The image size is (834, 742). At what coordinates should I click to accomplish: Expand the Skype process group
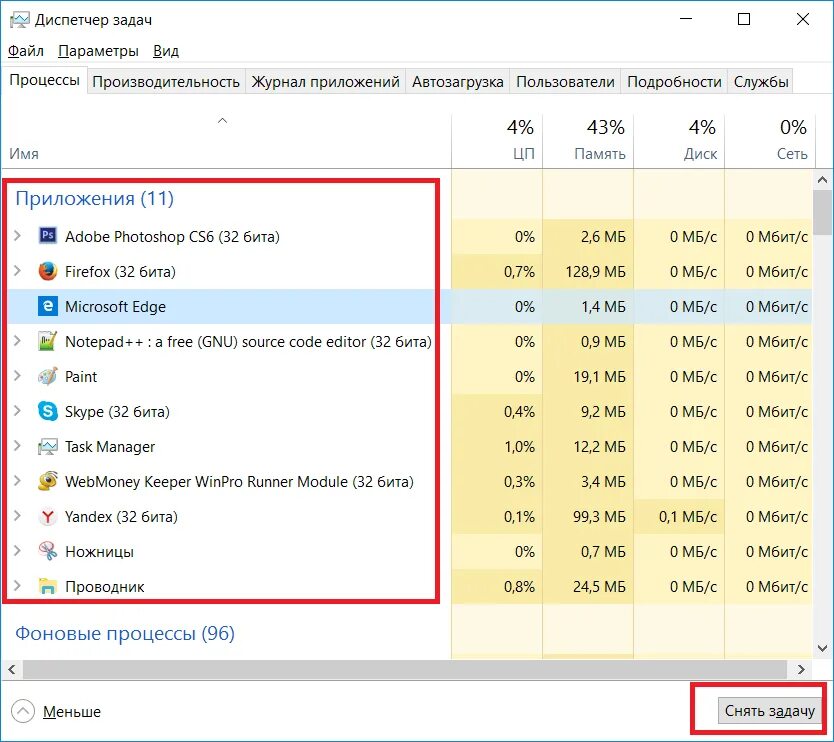point(18,411)
